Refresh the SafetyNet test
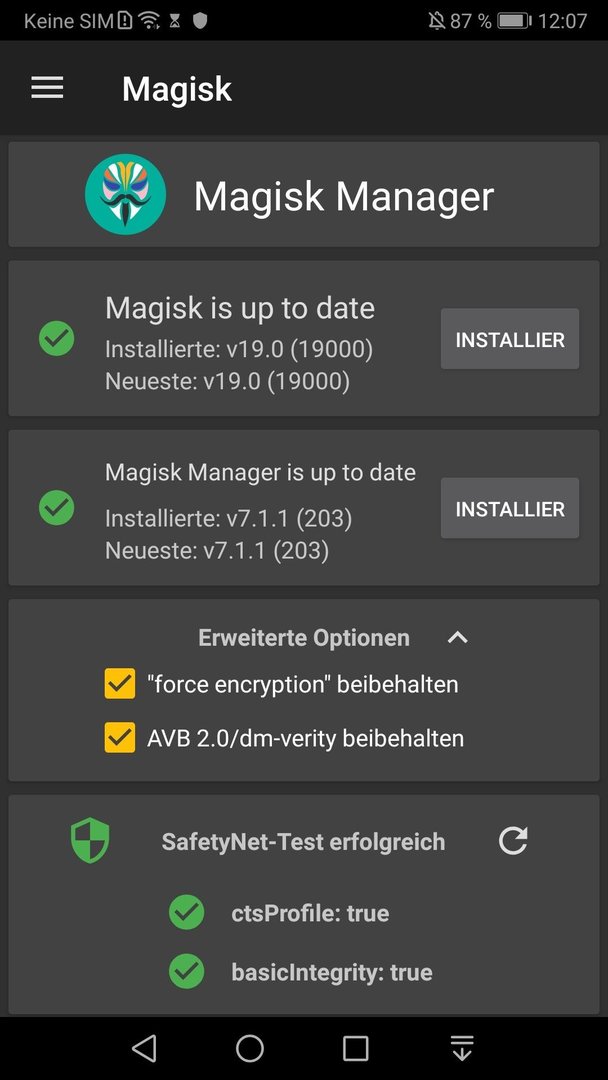The width and height of the screenshot is (608, 1080). (513, 841)
